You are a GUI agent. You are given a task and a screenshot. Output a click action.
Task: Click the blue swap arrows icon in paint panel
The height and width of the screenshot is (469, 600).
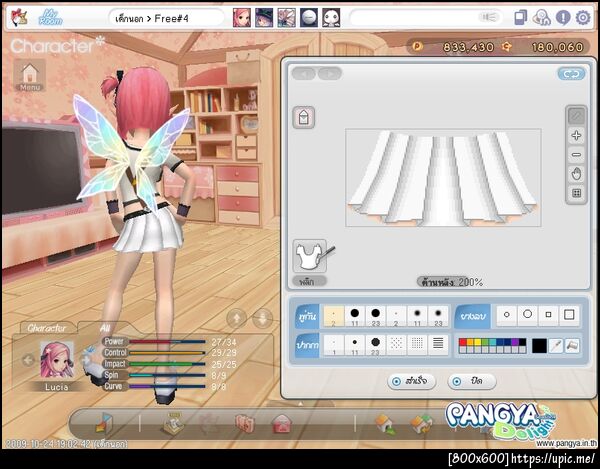click(571, 74)
